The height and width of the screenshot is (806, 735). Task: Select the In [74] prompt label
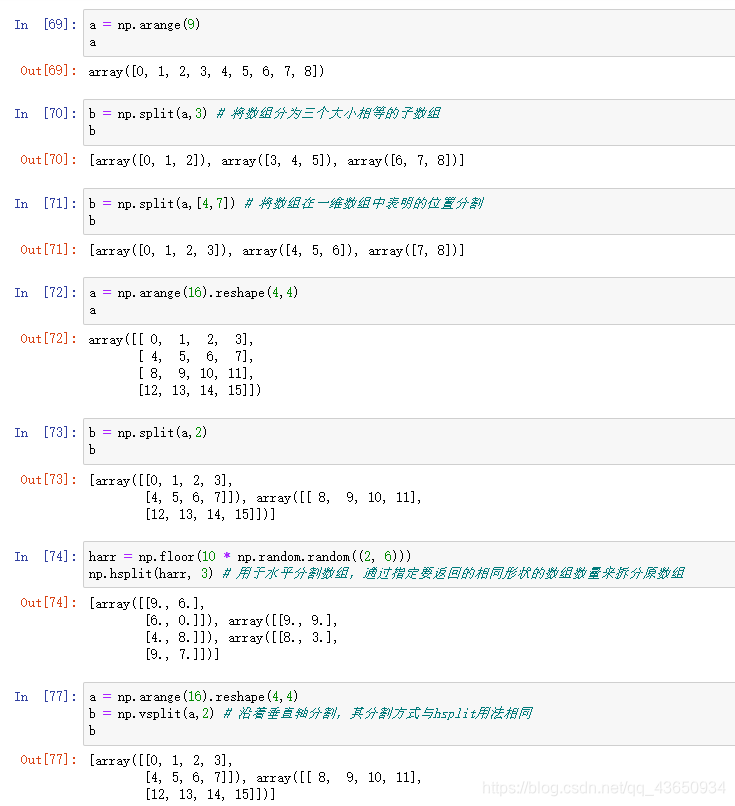click(46, 556)
